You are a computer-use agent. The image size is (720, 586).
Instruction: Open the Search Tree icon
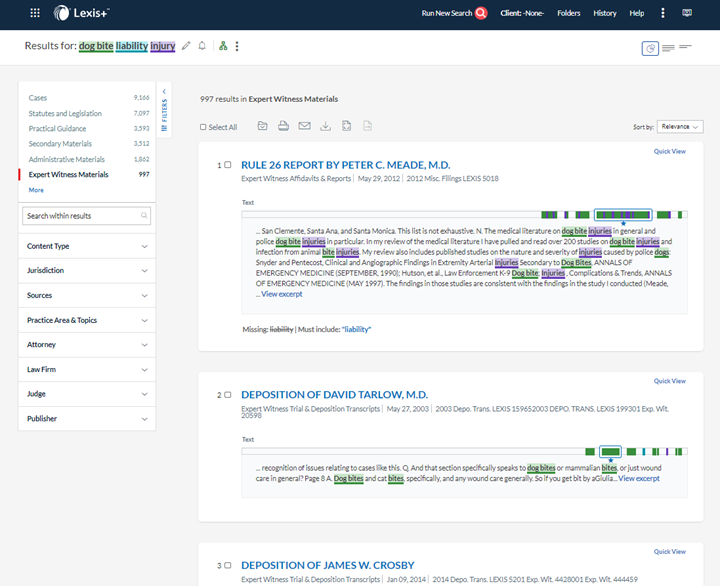223,46
